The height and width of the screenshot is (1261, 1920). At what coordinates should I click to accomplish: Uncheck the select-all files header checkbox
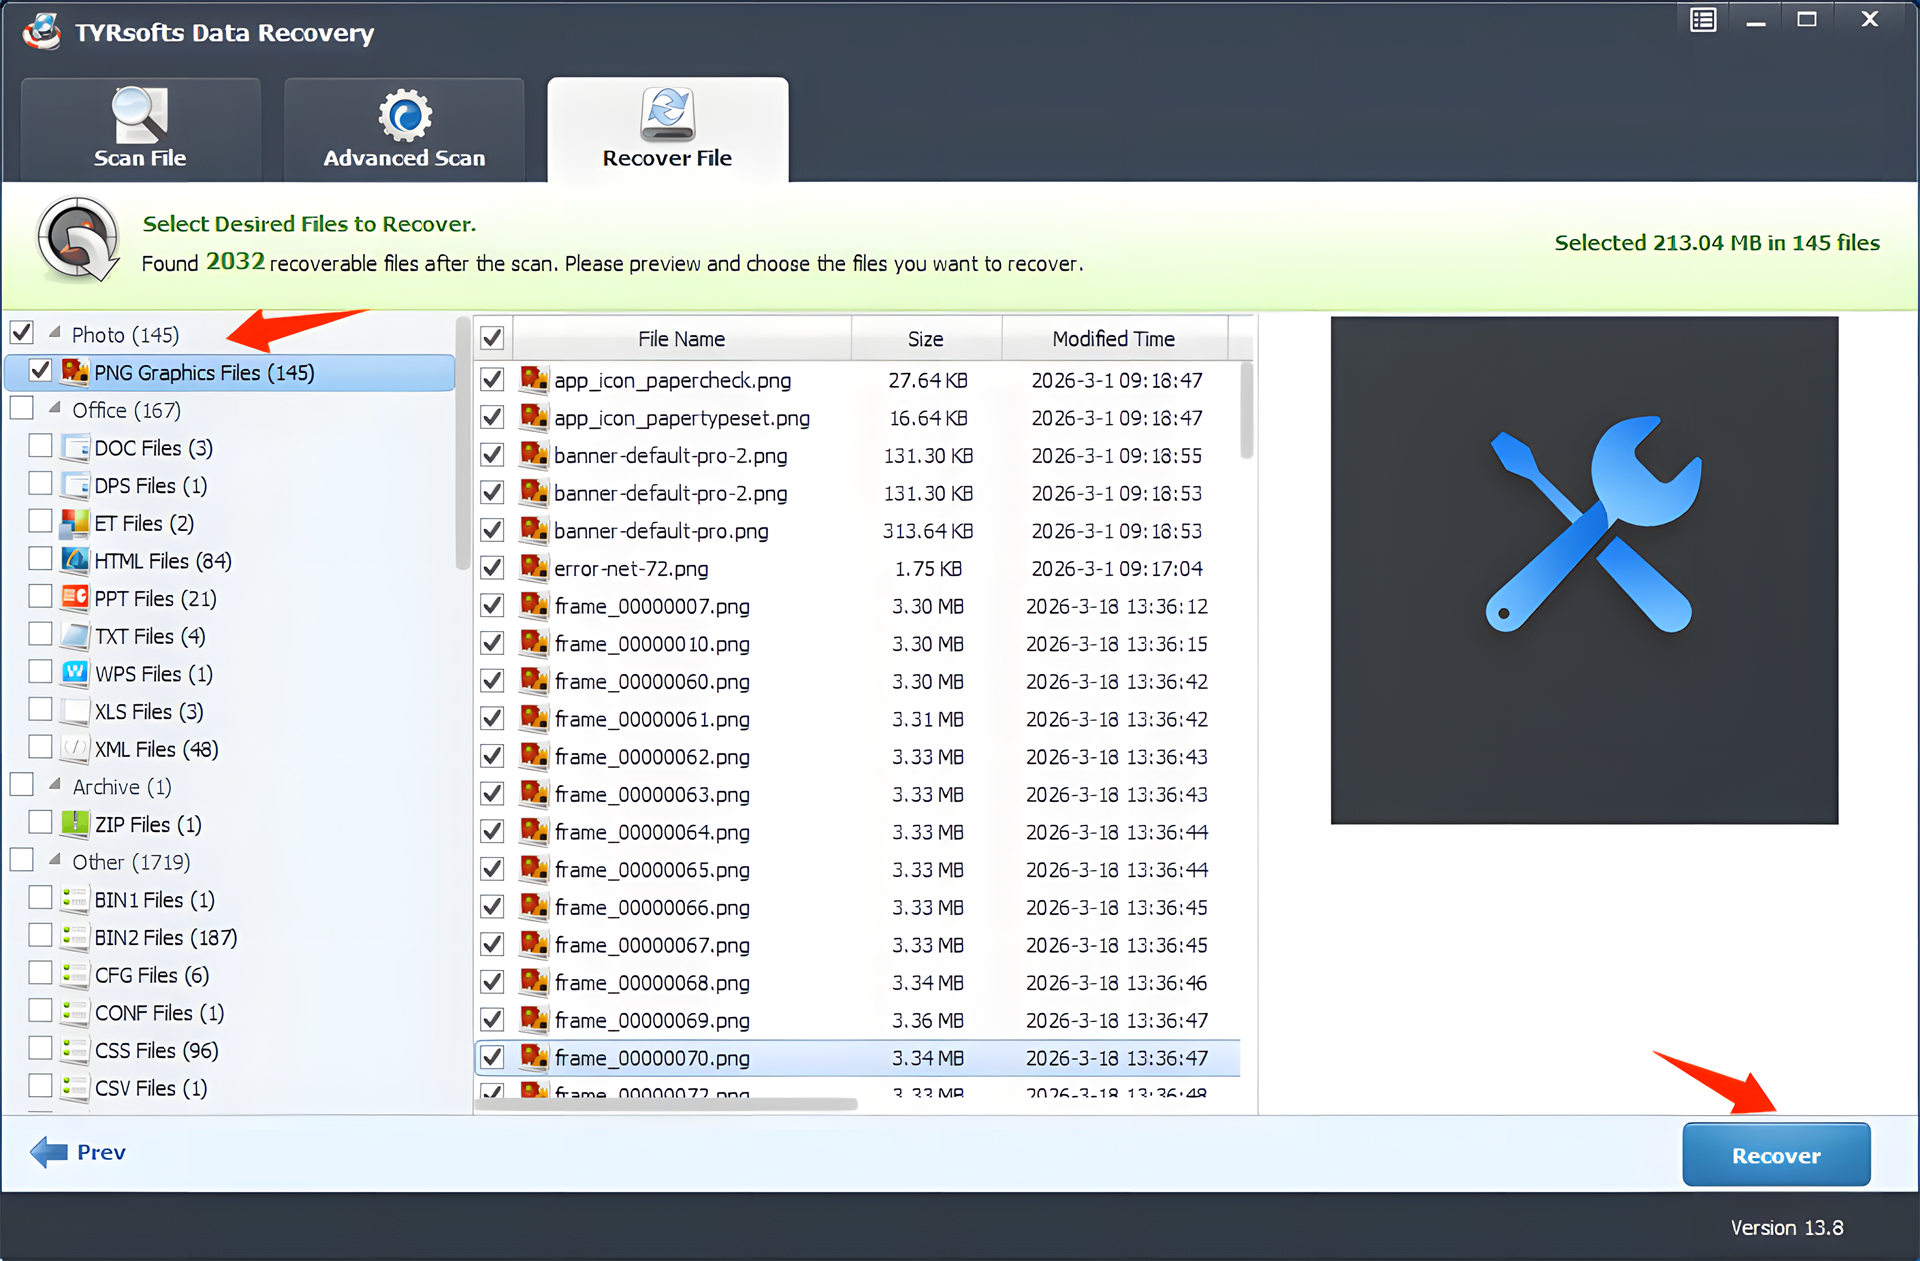point(492,338)
